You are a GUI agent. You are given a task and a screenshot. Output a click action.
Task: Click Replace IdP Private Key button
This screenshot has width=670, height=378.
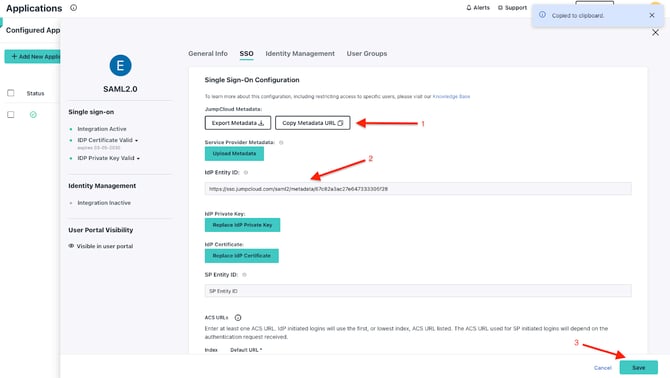point(242,225)
